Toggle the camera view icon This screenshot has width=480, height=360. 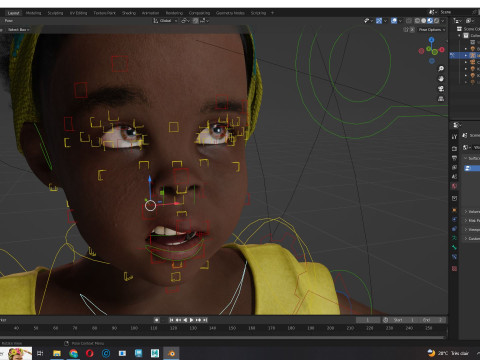(441, 89)
